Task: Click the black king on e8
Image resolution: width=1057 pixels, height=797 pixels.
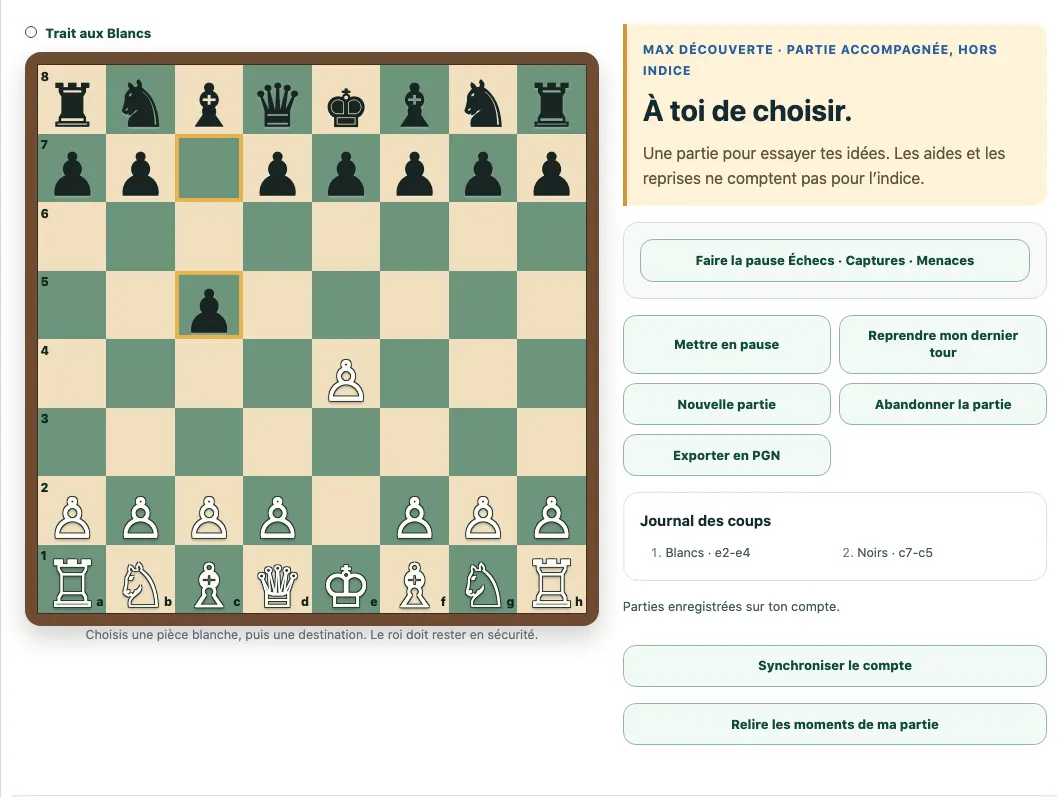Action: (x=346, y=99)
